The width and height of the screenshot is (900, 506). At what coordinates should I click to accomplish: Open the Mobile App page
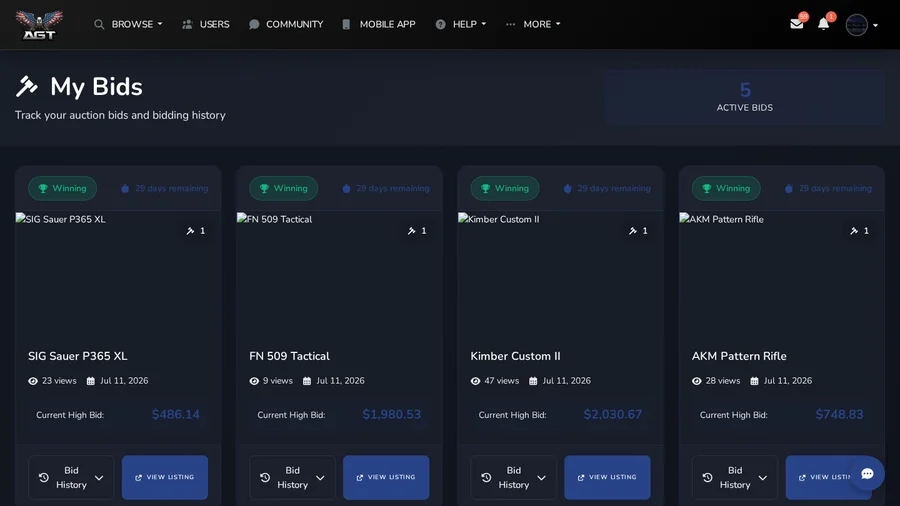pos(378,24)
